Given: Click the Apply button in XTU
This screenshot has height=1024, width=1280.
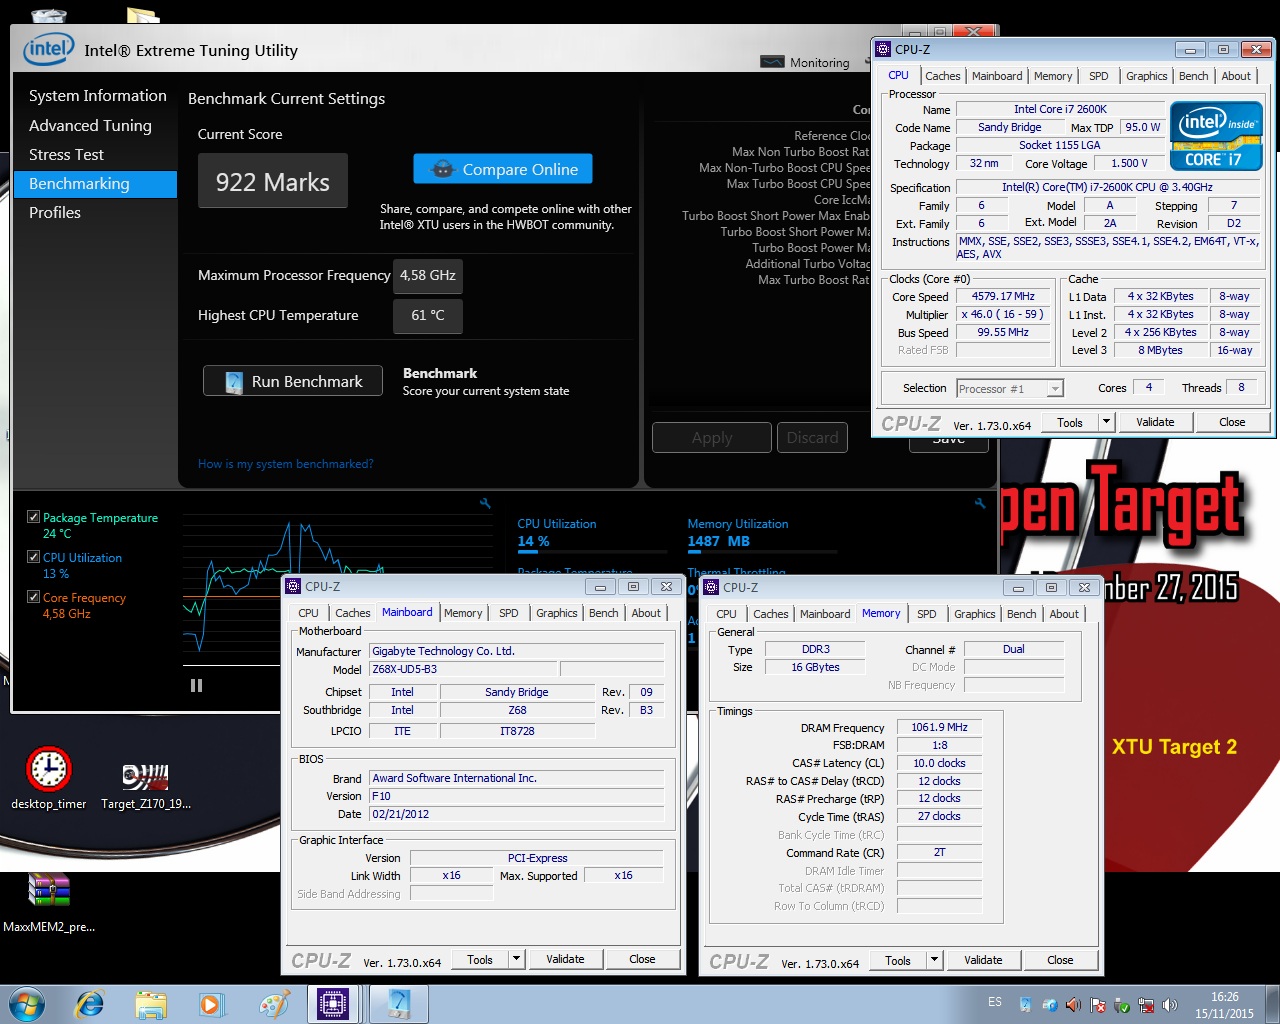Looking at the screenshot, I should click(x=712, y=438).
